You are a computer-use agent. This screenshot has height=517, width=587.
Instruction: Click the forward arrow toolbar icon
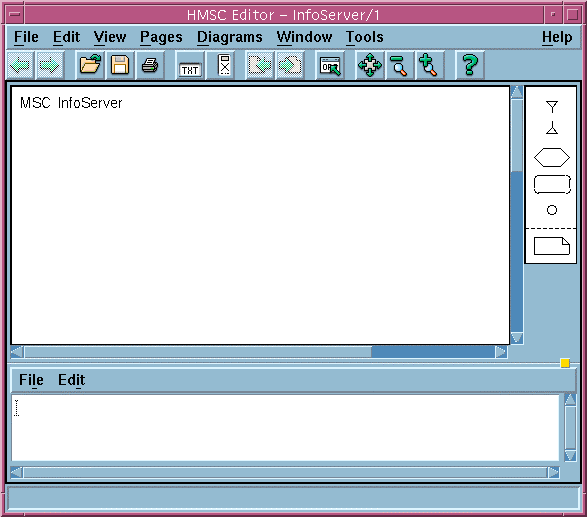point(50,66)
